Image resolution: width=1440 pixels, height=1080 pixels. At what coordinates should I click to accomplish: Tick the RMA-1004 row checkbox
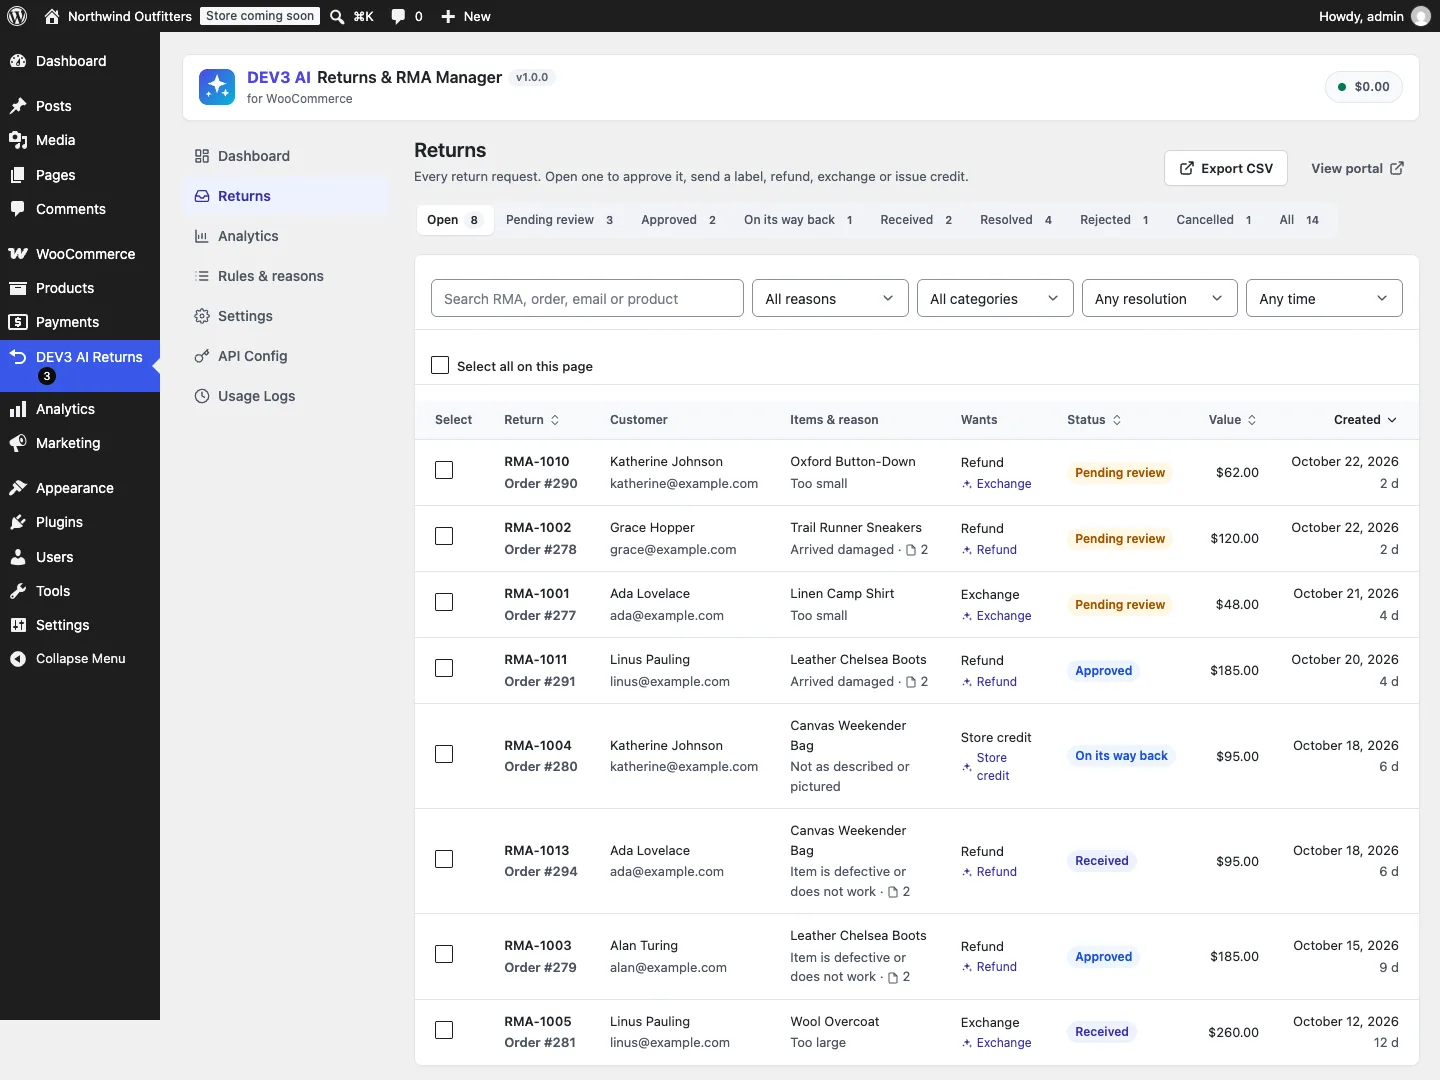(444, 754)
